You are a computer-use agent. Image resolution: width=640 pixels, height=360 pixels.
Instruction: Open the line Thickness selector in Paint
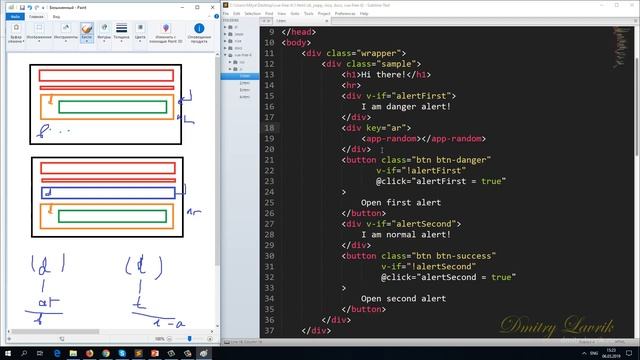[x=121, y=33]
